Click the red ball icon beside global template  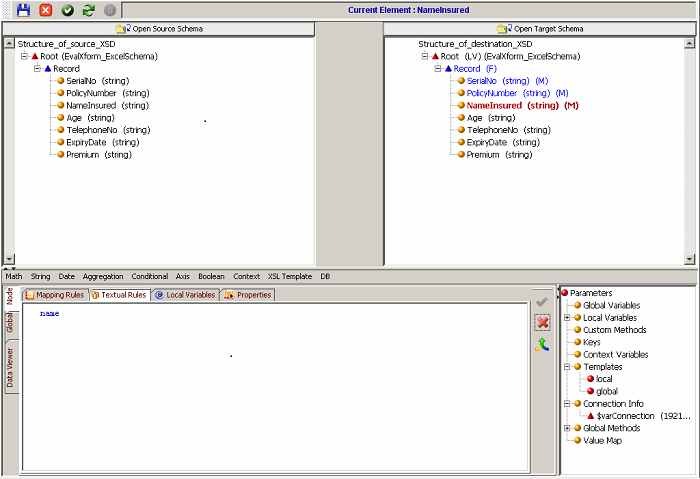point(590,391)
